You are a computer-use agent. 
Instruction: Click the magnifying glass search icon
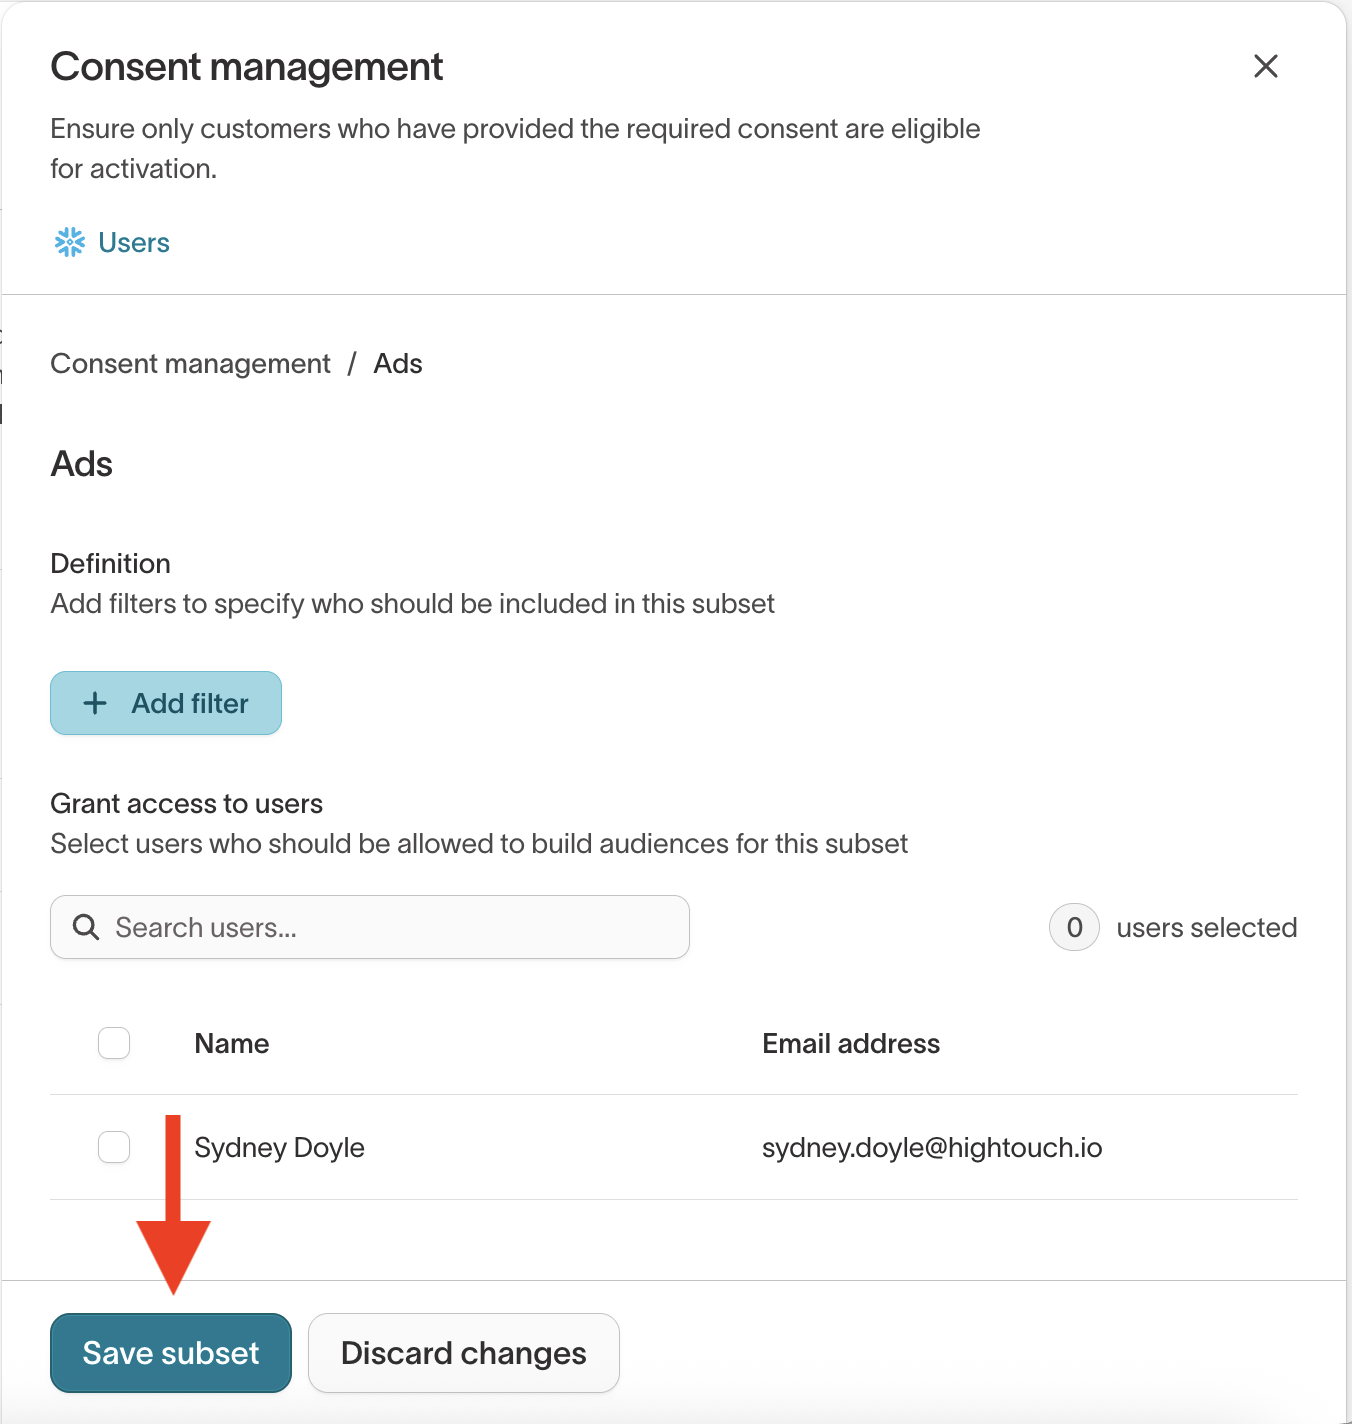point(86,927)
